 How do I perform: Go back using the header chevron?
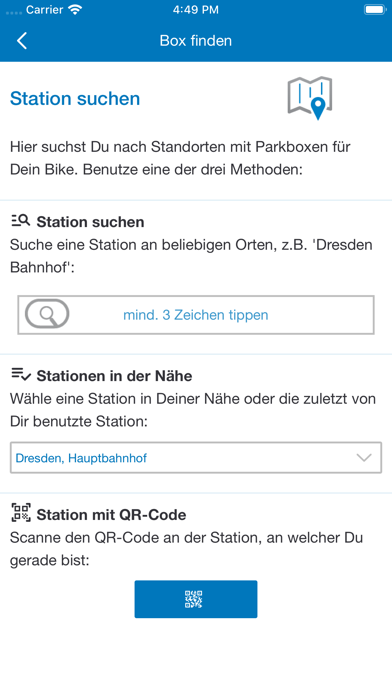[22, 41]
